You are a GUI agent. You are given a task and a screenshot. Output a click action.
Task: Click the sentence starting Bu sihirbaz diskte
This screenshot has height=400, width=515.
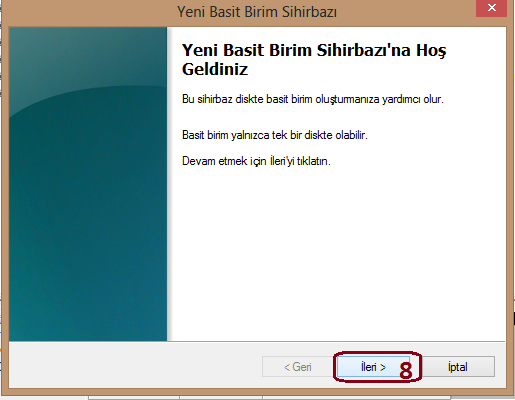click(x=313, y=99)
